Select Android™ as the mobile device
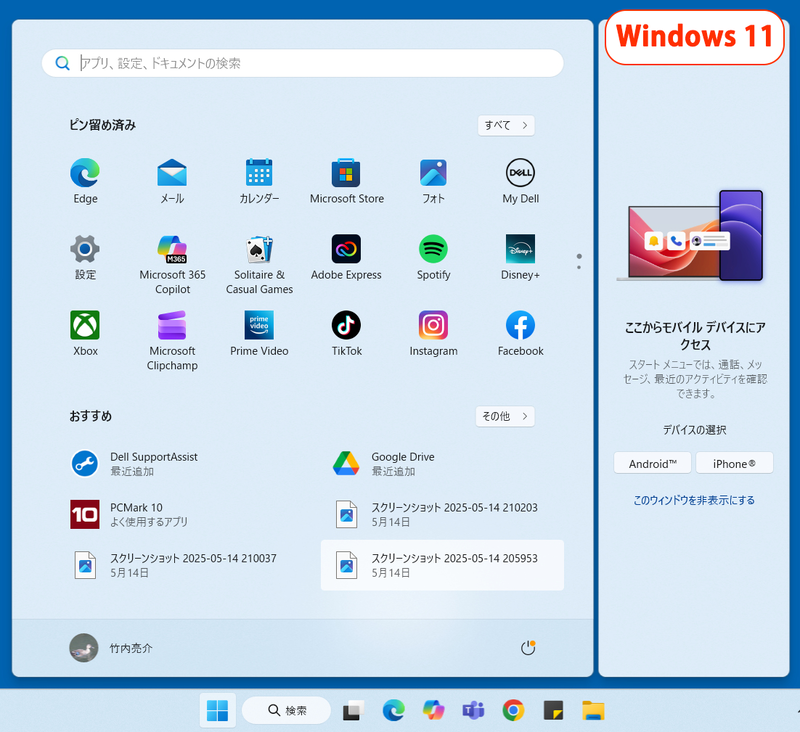The width and height of the screenshot is (800, 732). (652, 463)
